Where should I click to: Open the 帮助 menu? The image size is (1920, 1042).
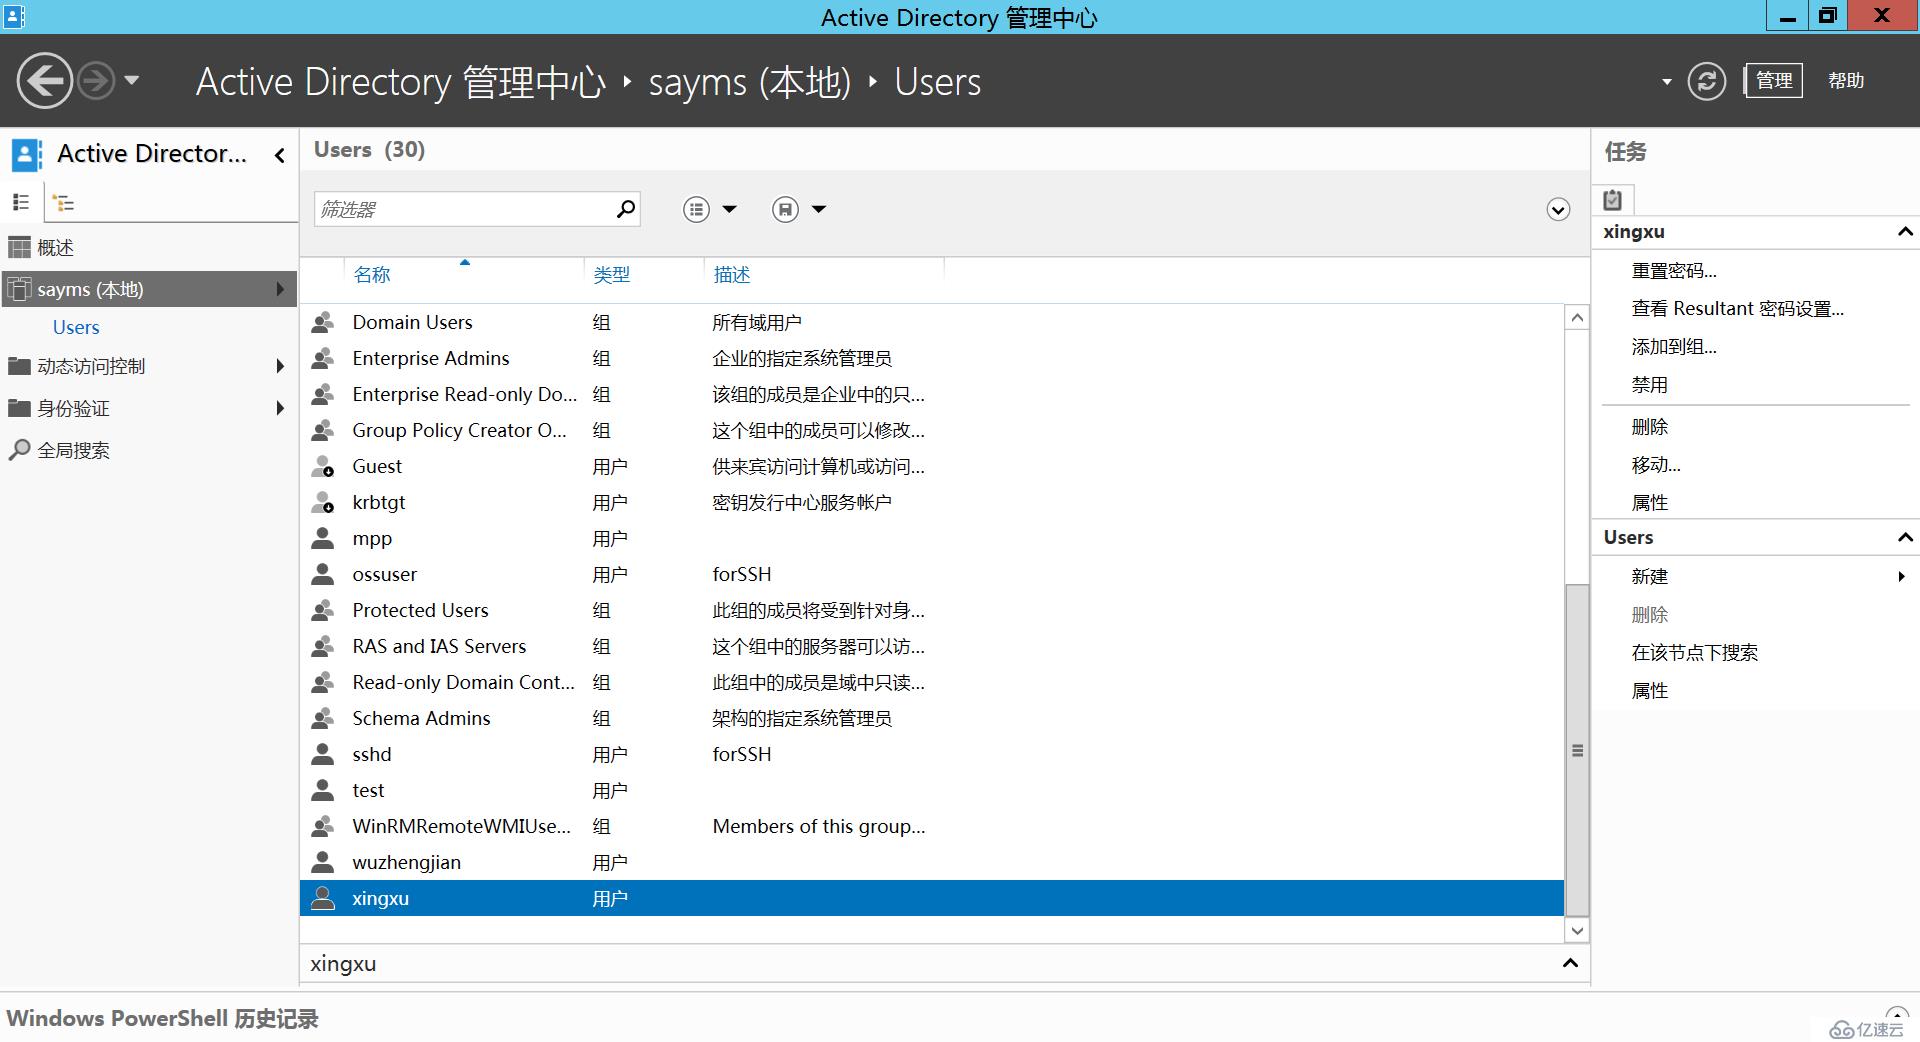pos(1846,81)
